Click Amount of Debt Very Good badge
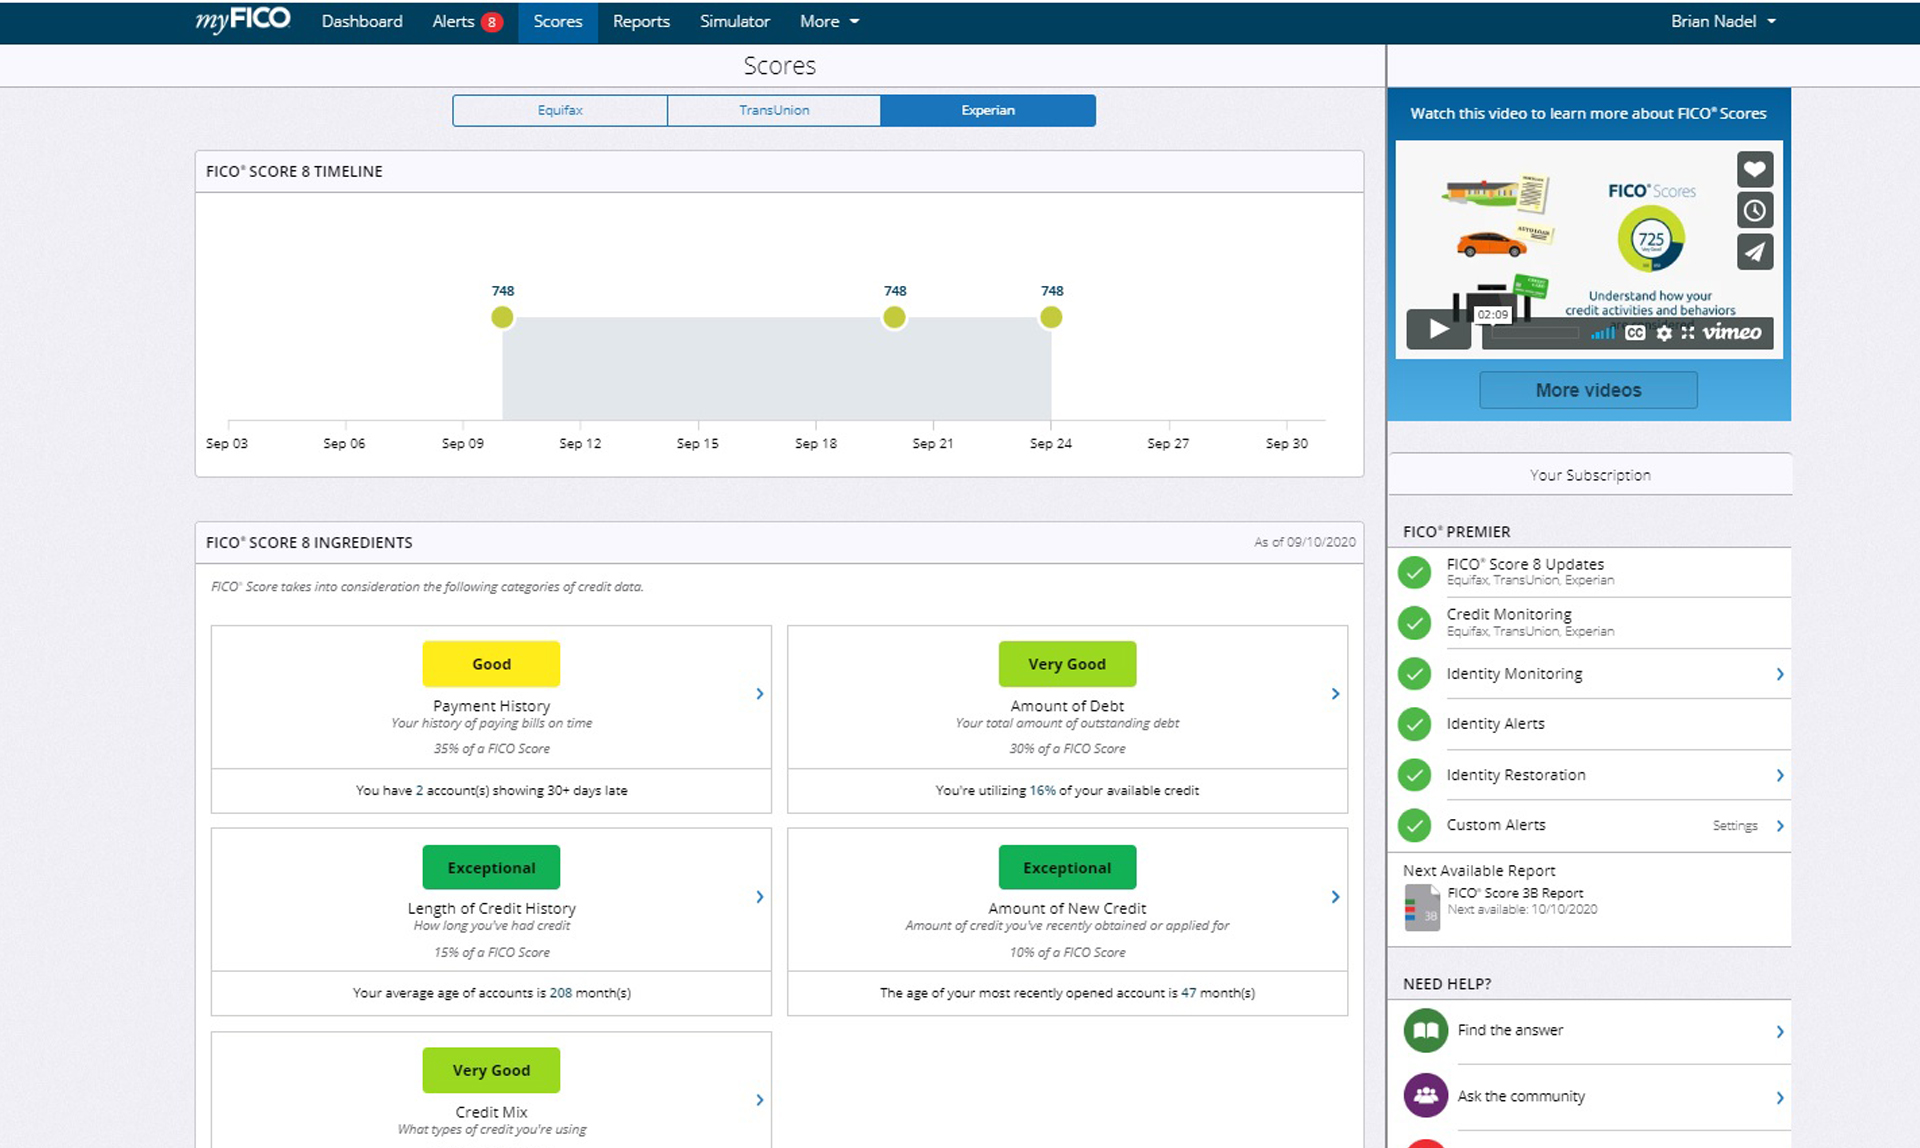This screenshot has height=1148, width=1920. pyautogui.click(x=1067, y=664)
